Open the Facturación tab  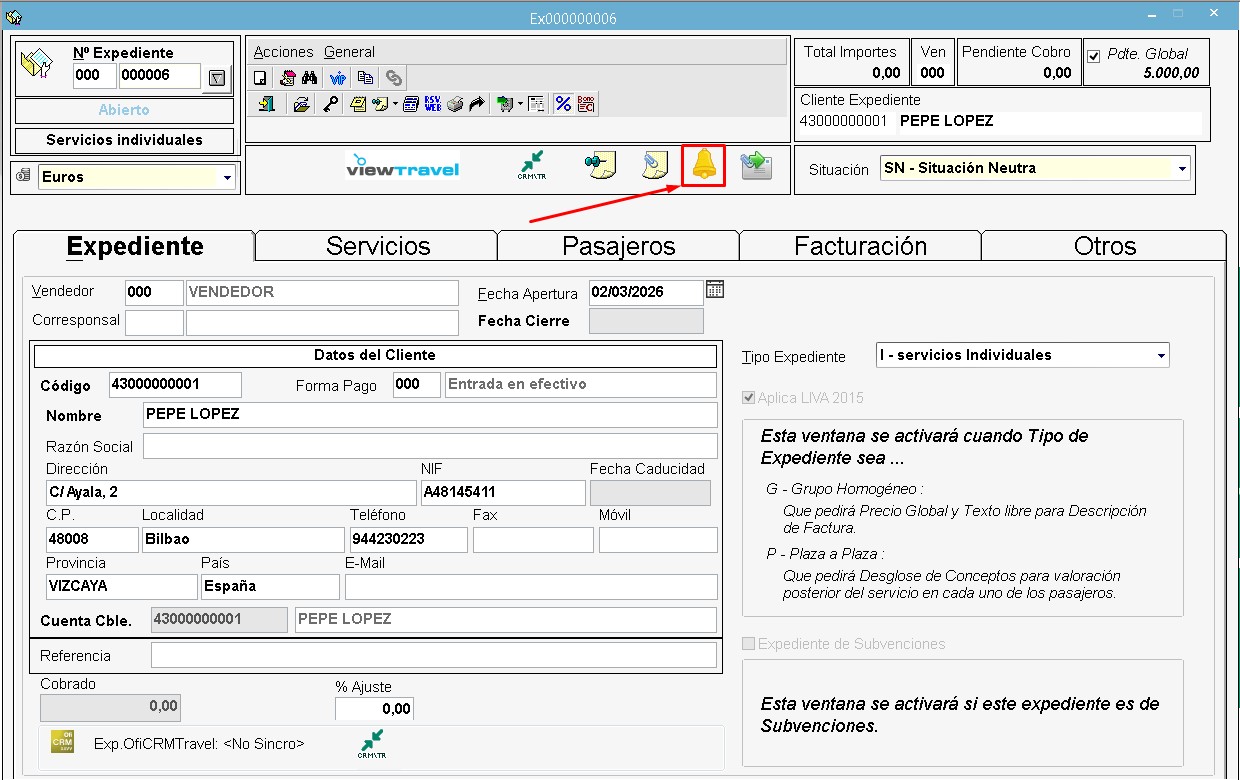(860, 246)
